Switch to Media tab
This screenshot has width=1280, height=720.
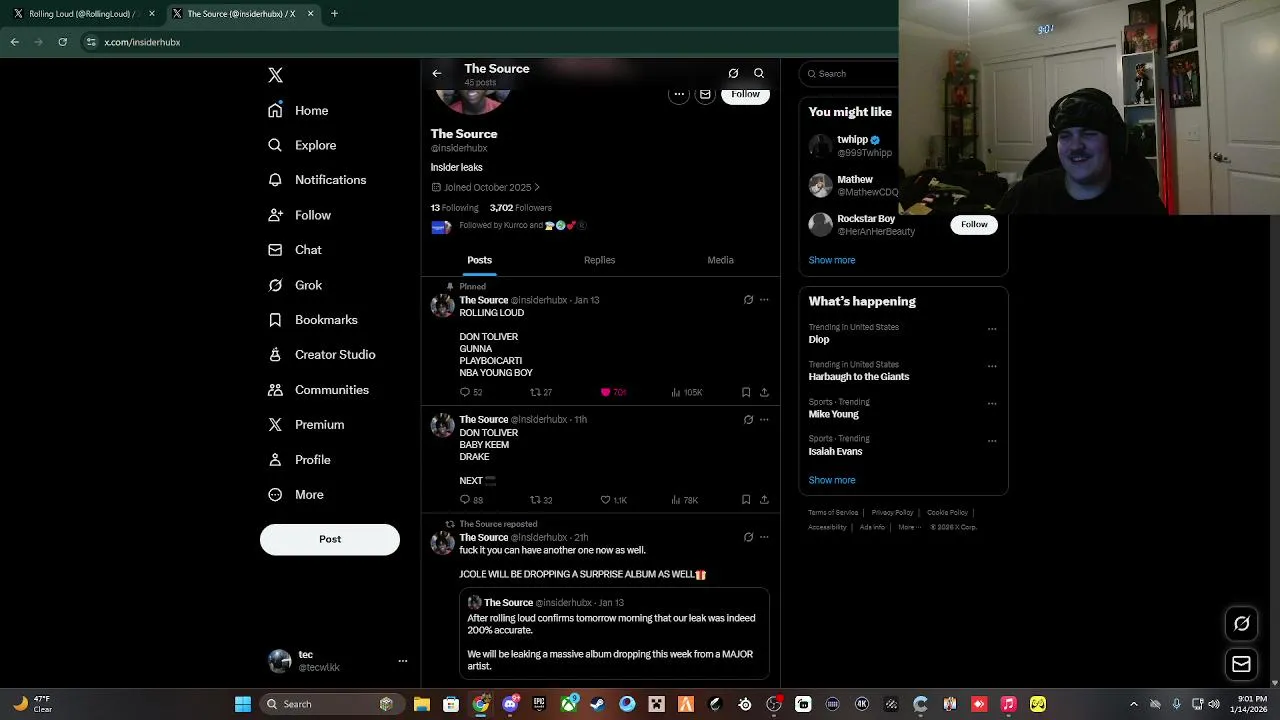[x=720, y=260]
